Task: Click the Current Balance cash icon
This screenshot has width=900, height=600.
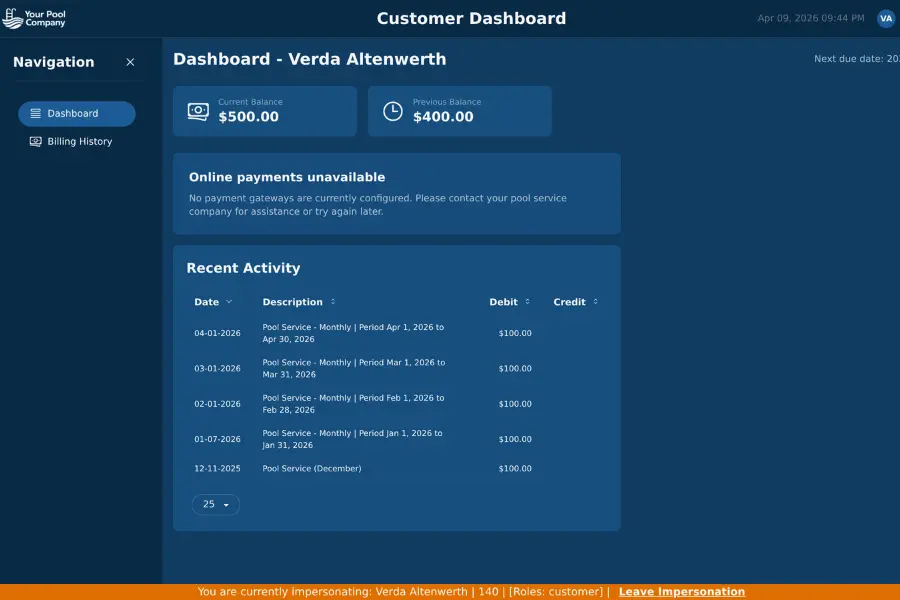Action: 198,111
